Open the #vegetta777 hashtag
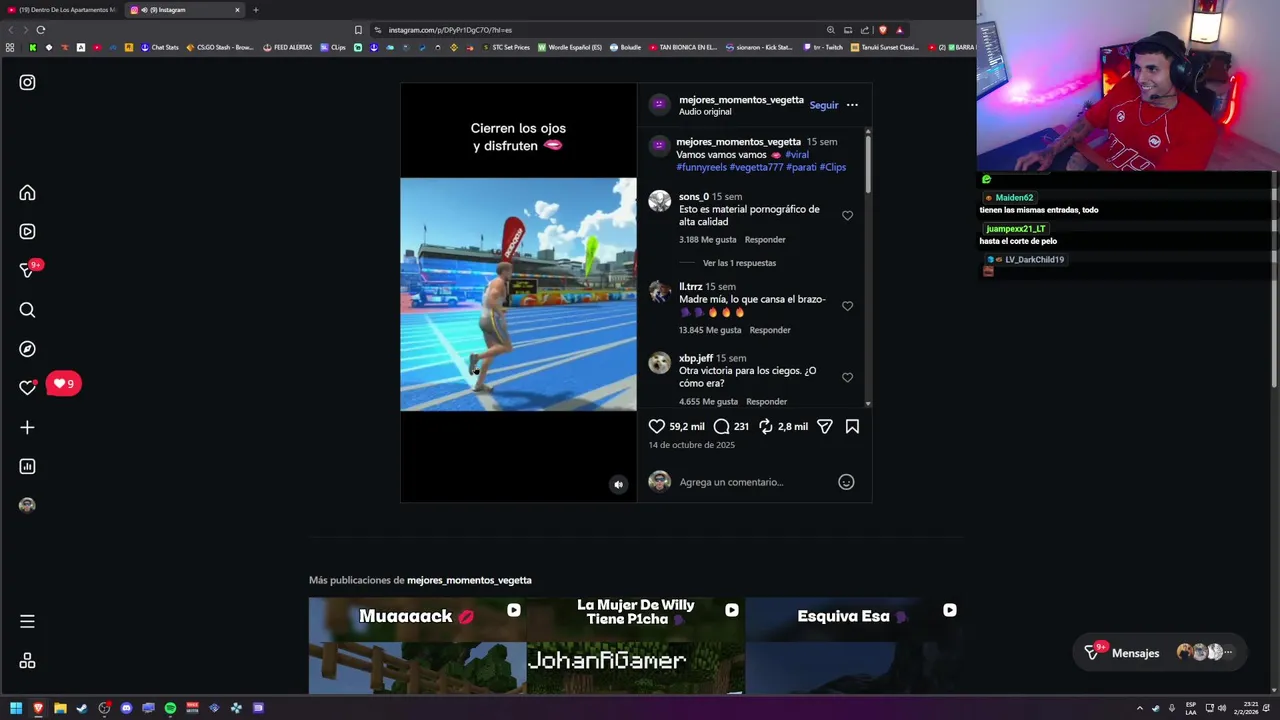This screenshot has height=720, width=1280. pos(756,167)
